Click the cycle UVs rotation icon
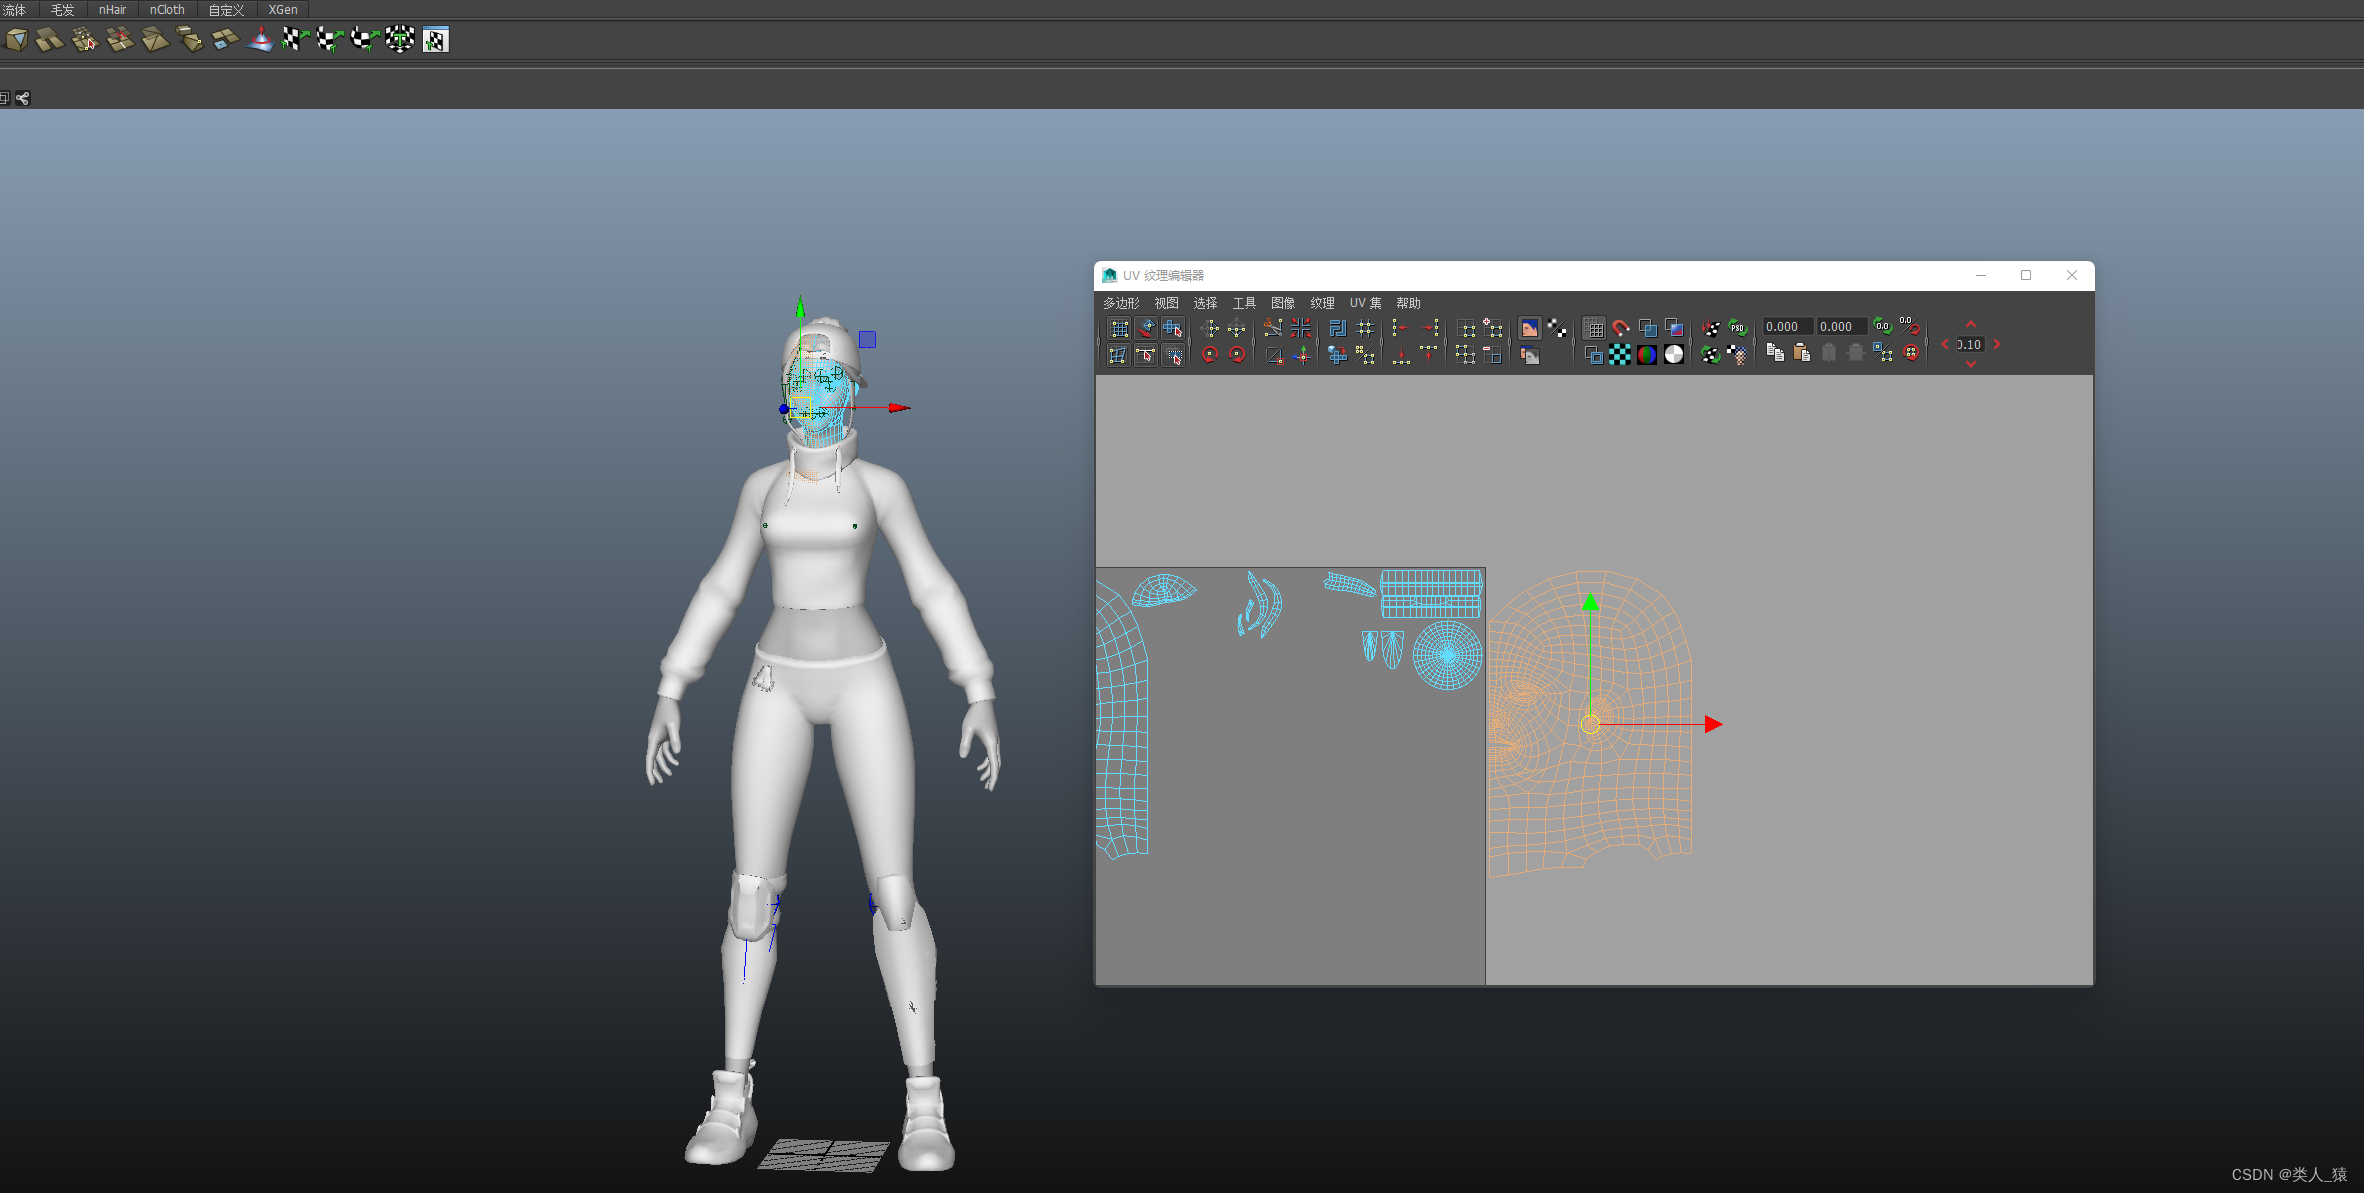 [1911, 353]
